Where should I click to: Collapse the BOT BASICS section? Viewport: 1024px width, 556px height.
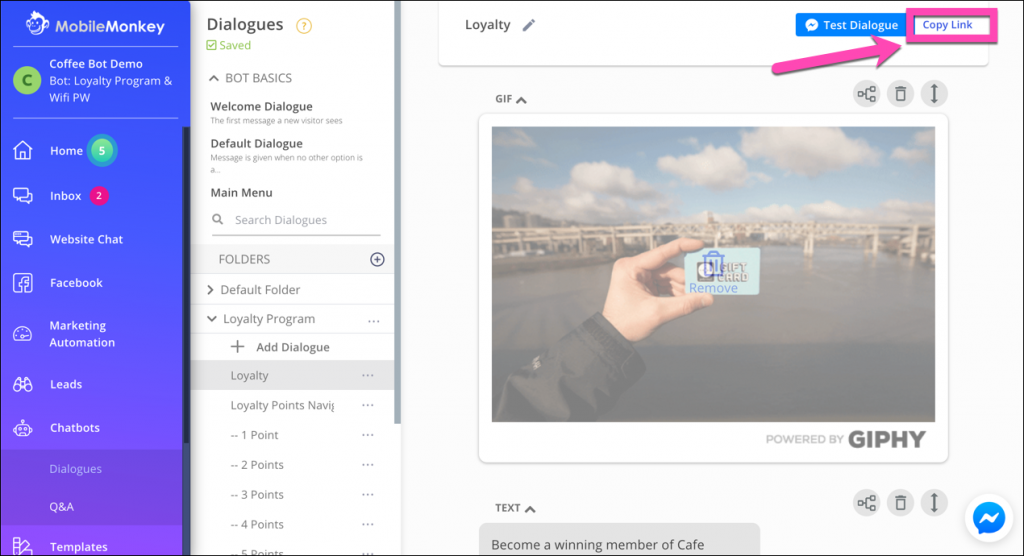214,78
